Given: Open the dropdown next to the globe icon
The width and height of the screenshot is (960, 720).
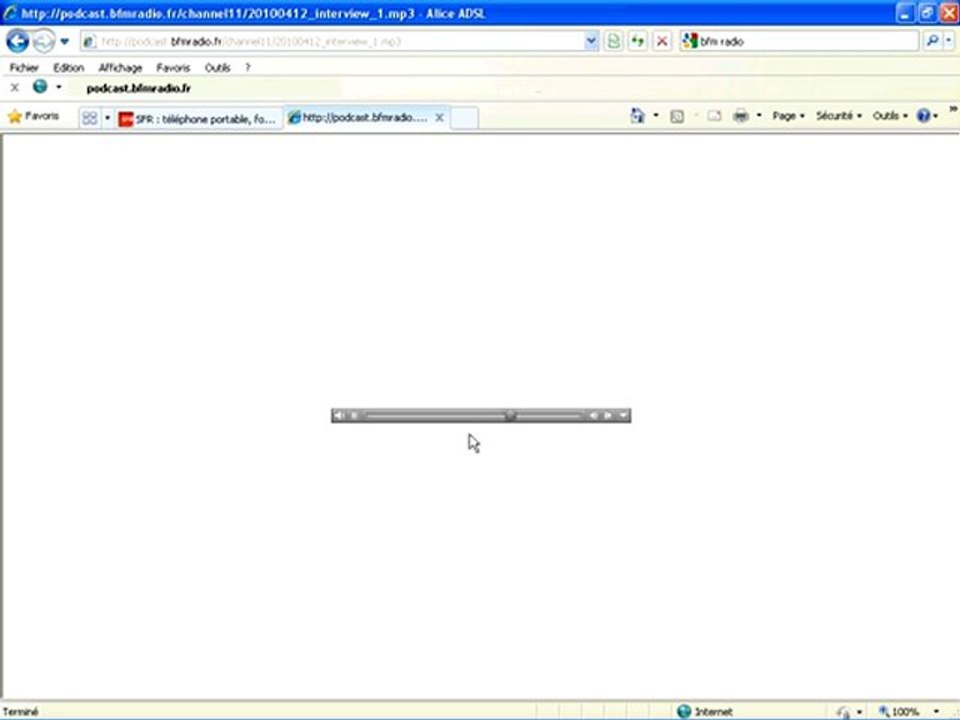Looking at the screenshot, I should [x=59, y=88].
